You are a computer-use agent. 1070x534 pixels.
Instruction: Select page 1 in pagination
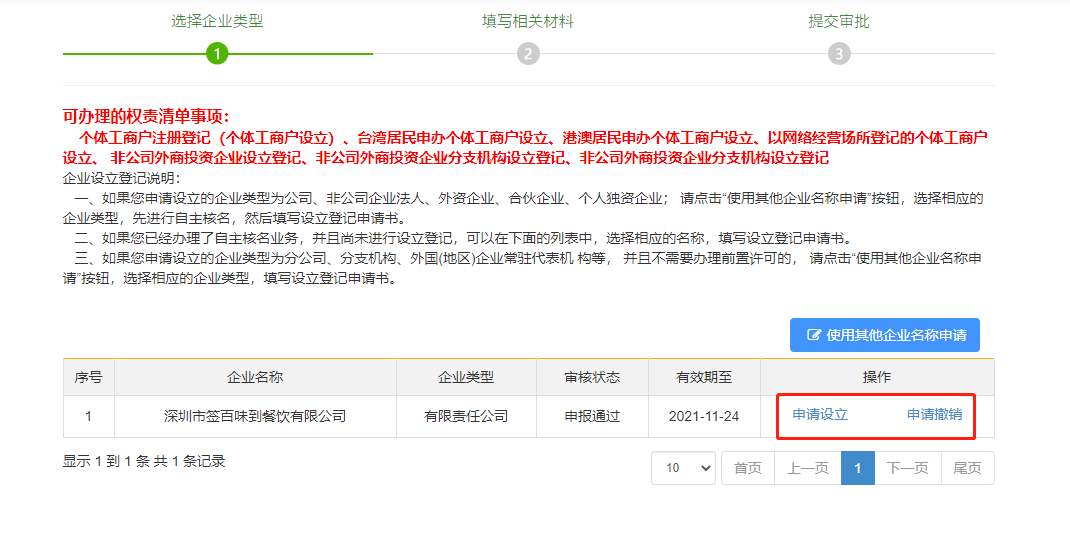click(857, 468)
